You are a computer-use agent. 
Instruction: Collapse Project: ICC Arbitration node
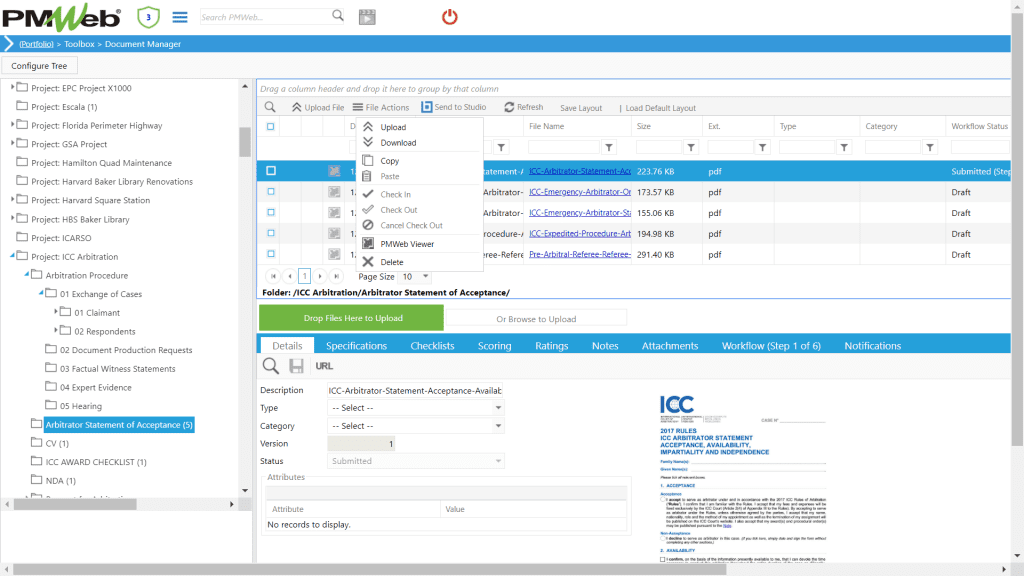tap(12, 255)
